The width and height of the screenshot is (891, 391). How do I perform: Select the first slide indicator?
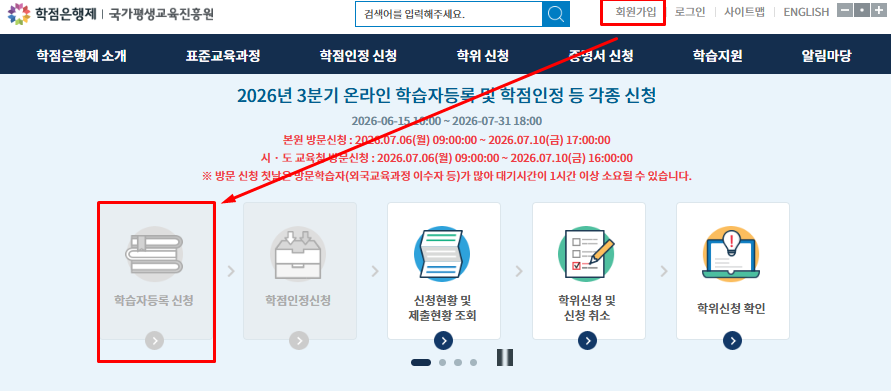421,362
